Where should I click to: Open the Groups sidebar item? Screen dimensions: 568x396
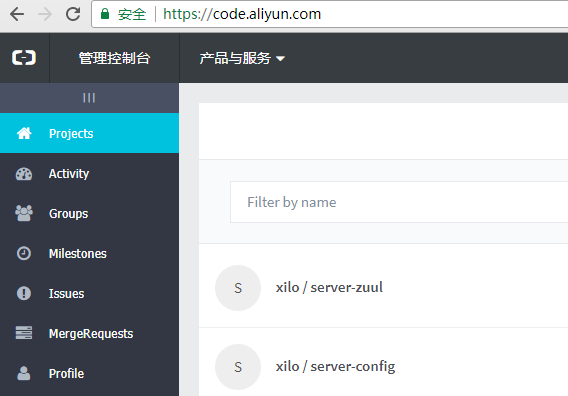tap(89, 213)
